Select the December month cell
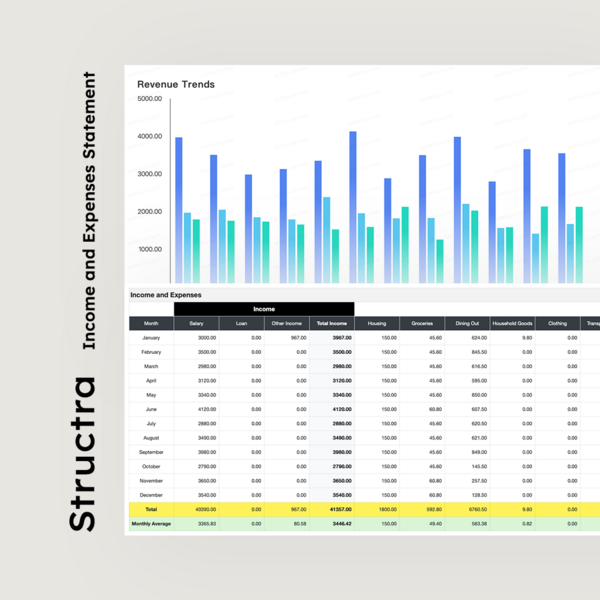The height and width of the screenshot is (600, 600). [151, 495]
